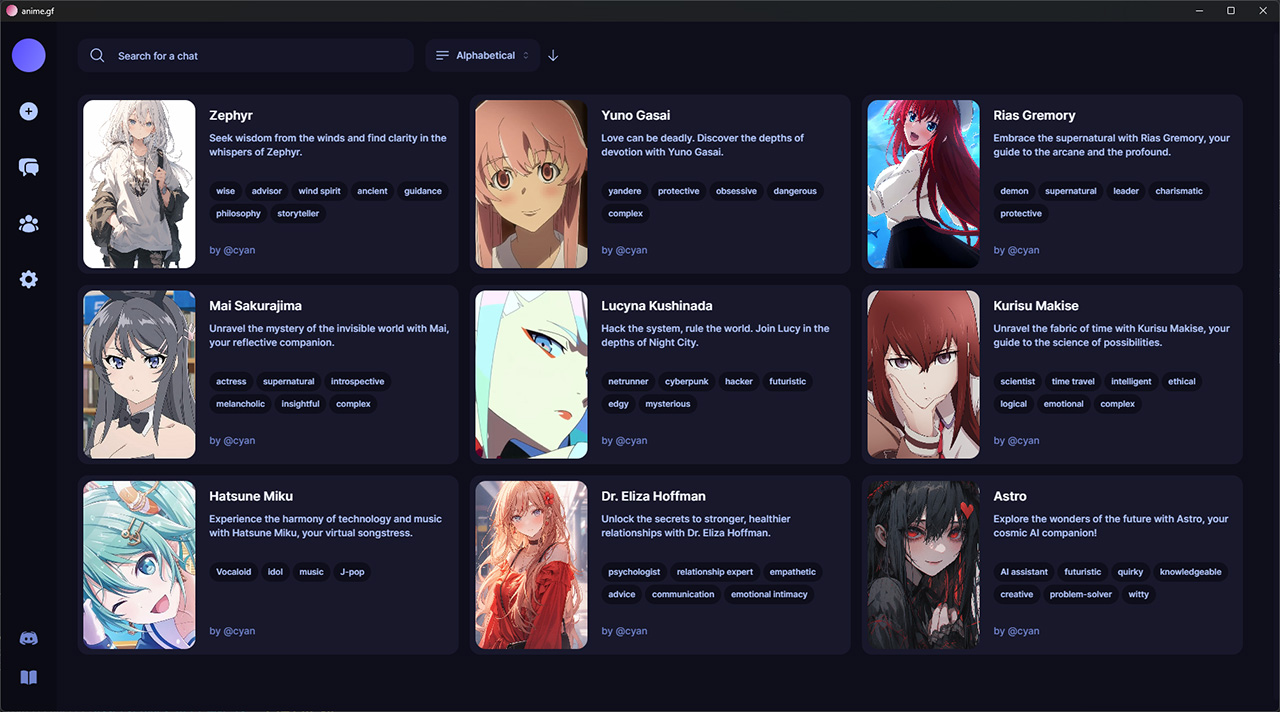Open the chats panel from the sidebar
Screen dimensions: 1280x712
[x=28, y=167]
